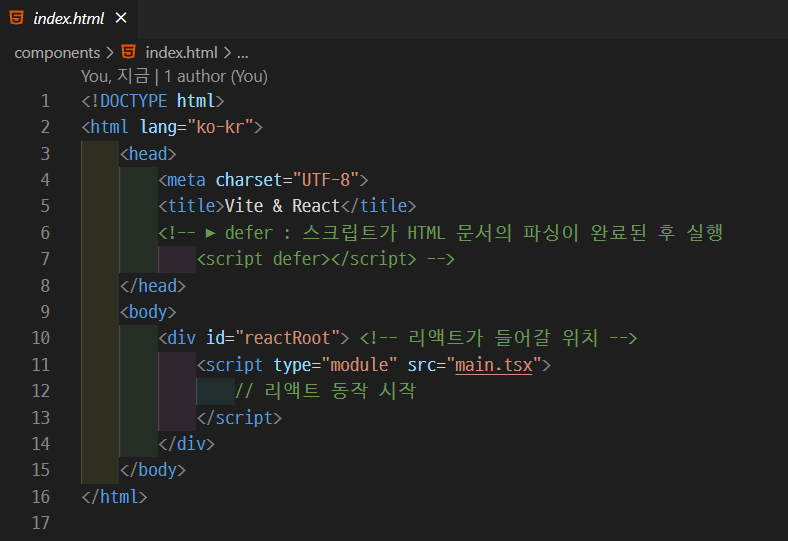Click the HTML5 icon in the breadcrumb

click(x=129, y=52)
